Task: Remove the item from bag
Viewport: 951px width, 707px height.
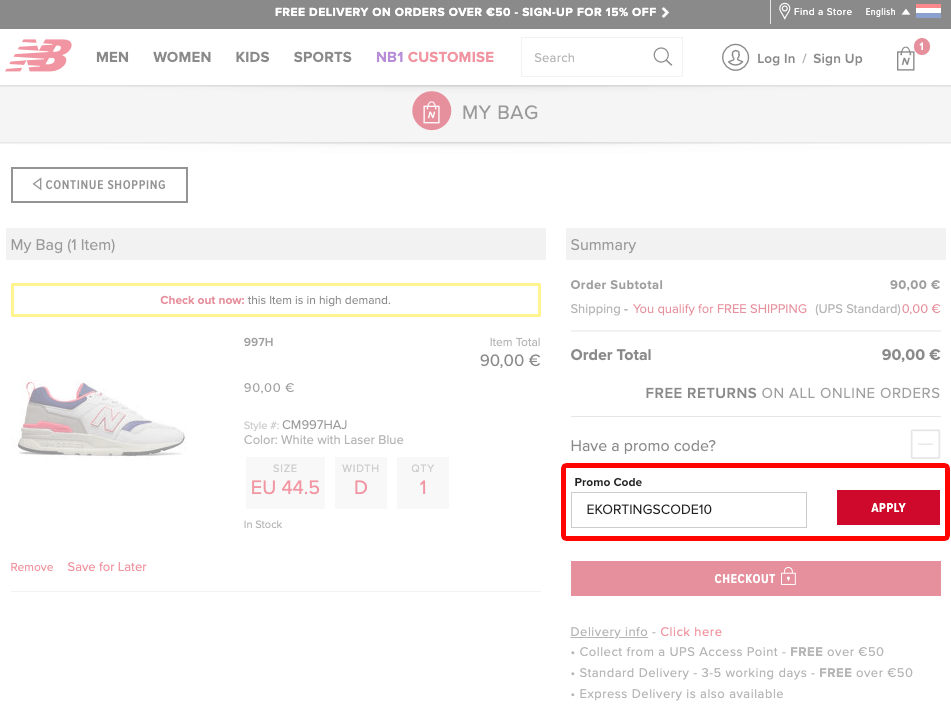Action: pos(32,567)
